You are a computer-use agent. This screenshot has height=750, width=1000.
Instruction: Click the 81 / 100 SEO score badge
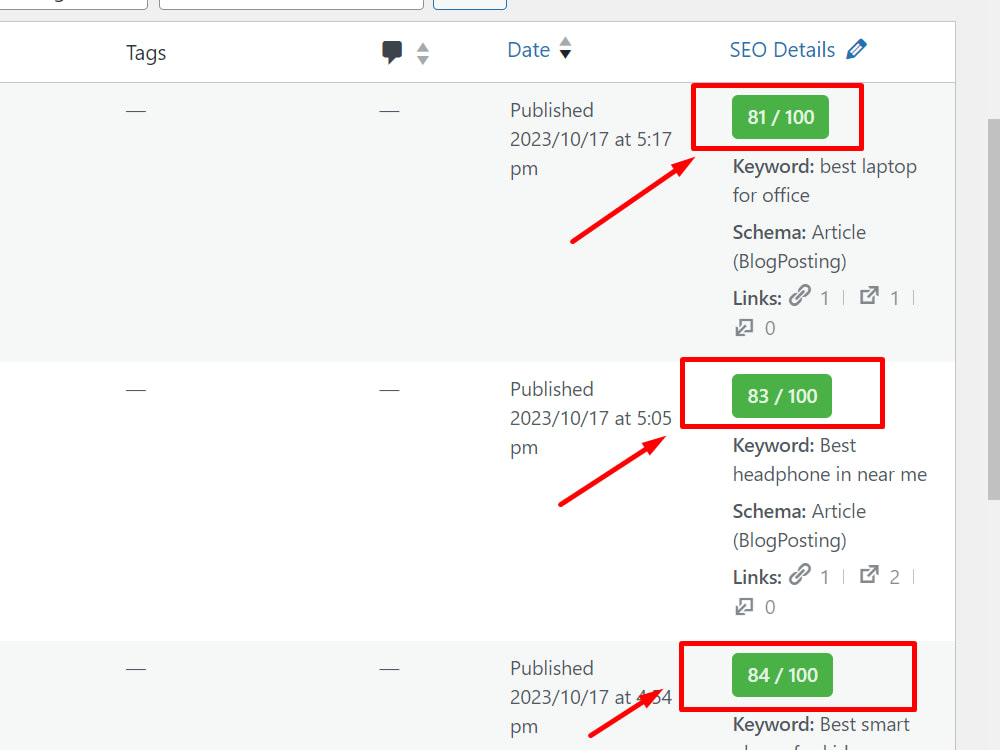click(x=780, y=117)
